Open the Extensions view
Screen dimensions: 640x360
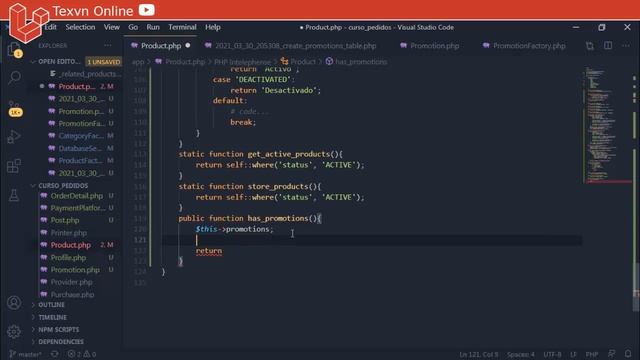pyautogui.click(x=14, y=166)
